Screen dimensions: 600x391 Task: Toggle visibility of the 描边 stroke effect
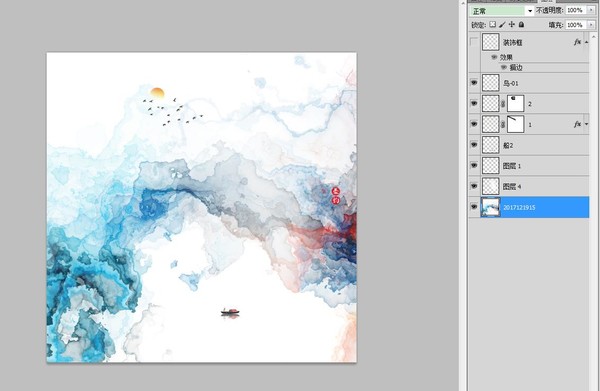[504, 67]
